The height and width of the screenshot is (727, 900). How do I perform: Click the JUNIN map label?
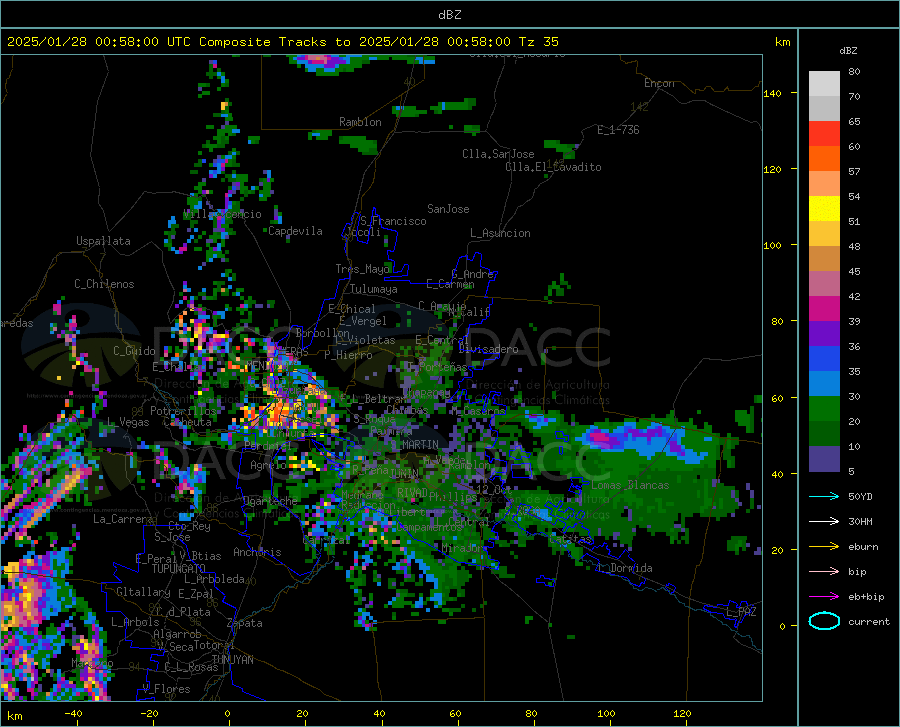point(404,473)
